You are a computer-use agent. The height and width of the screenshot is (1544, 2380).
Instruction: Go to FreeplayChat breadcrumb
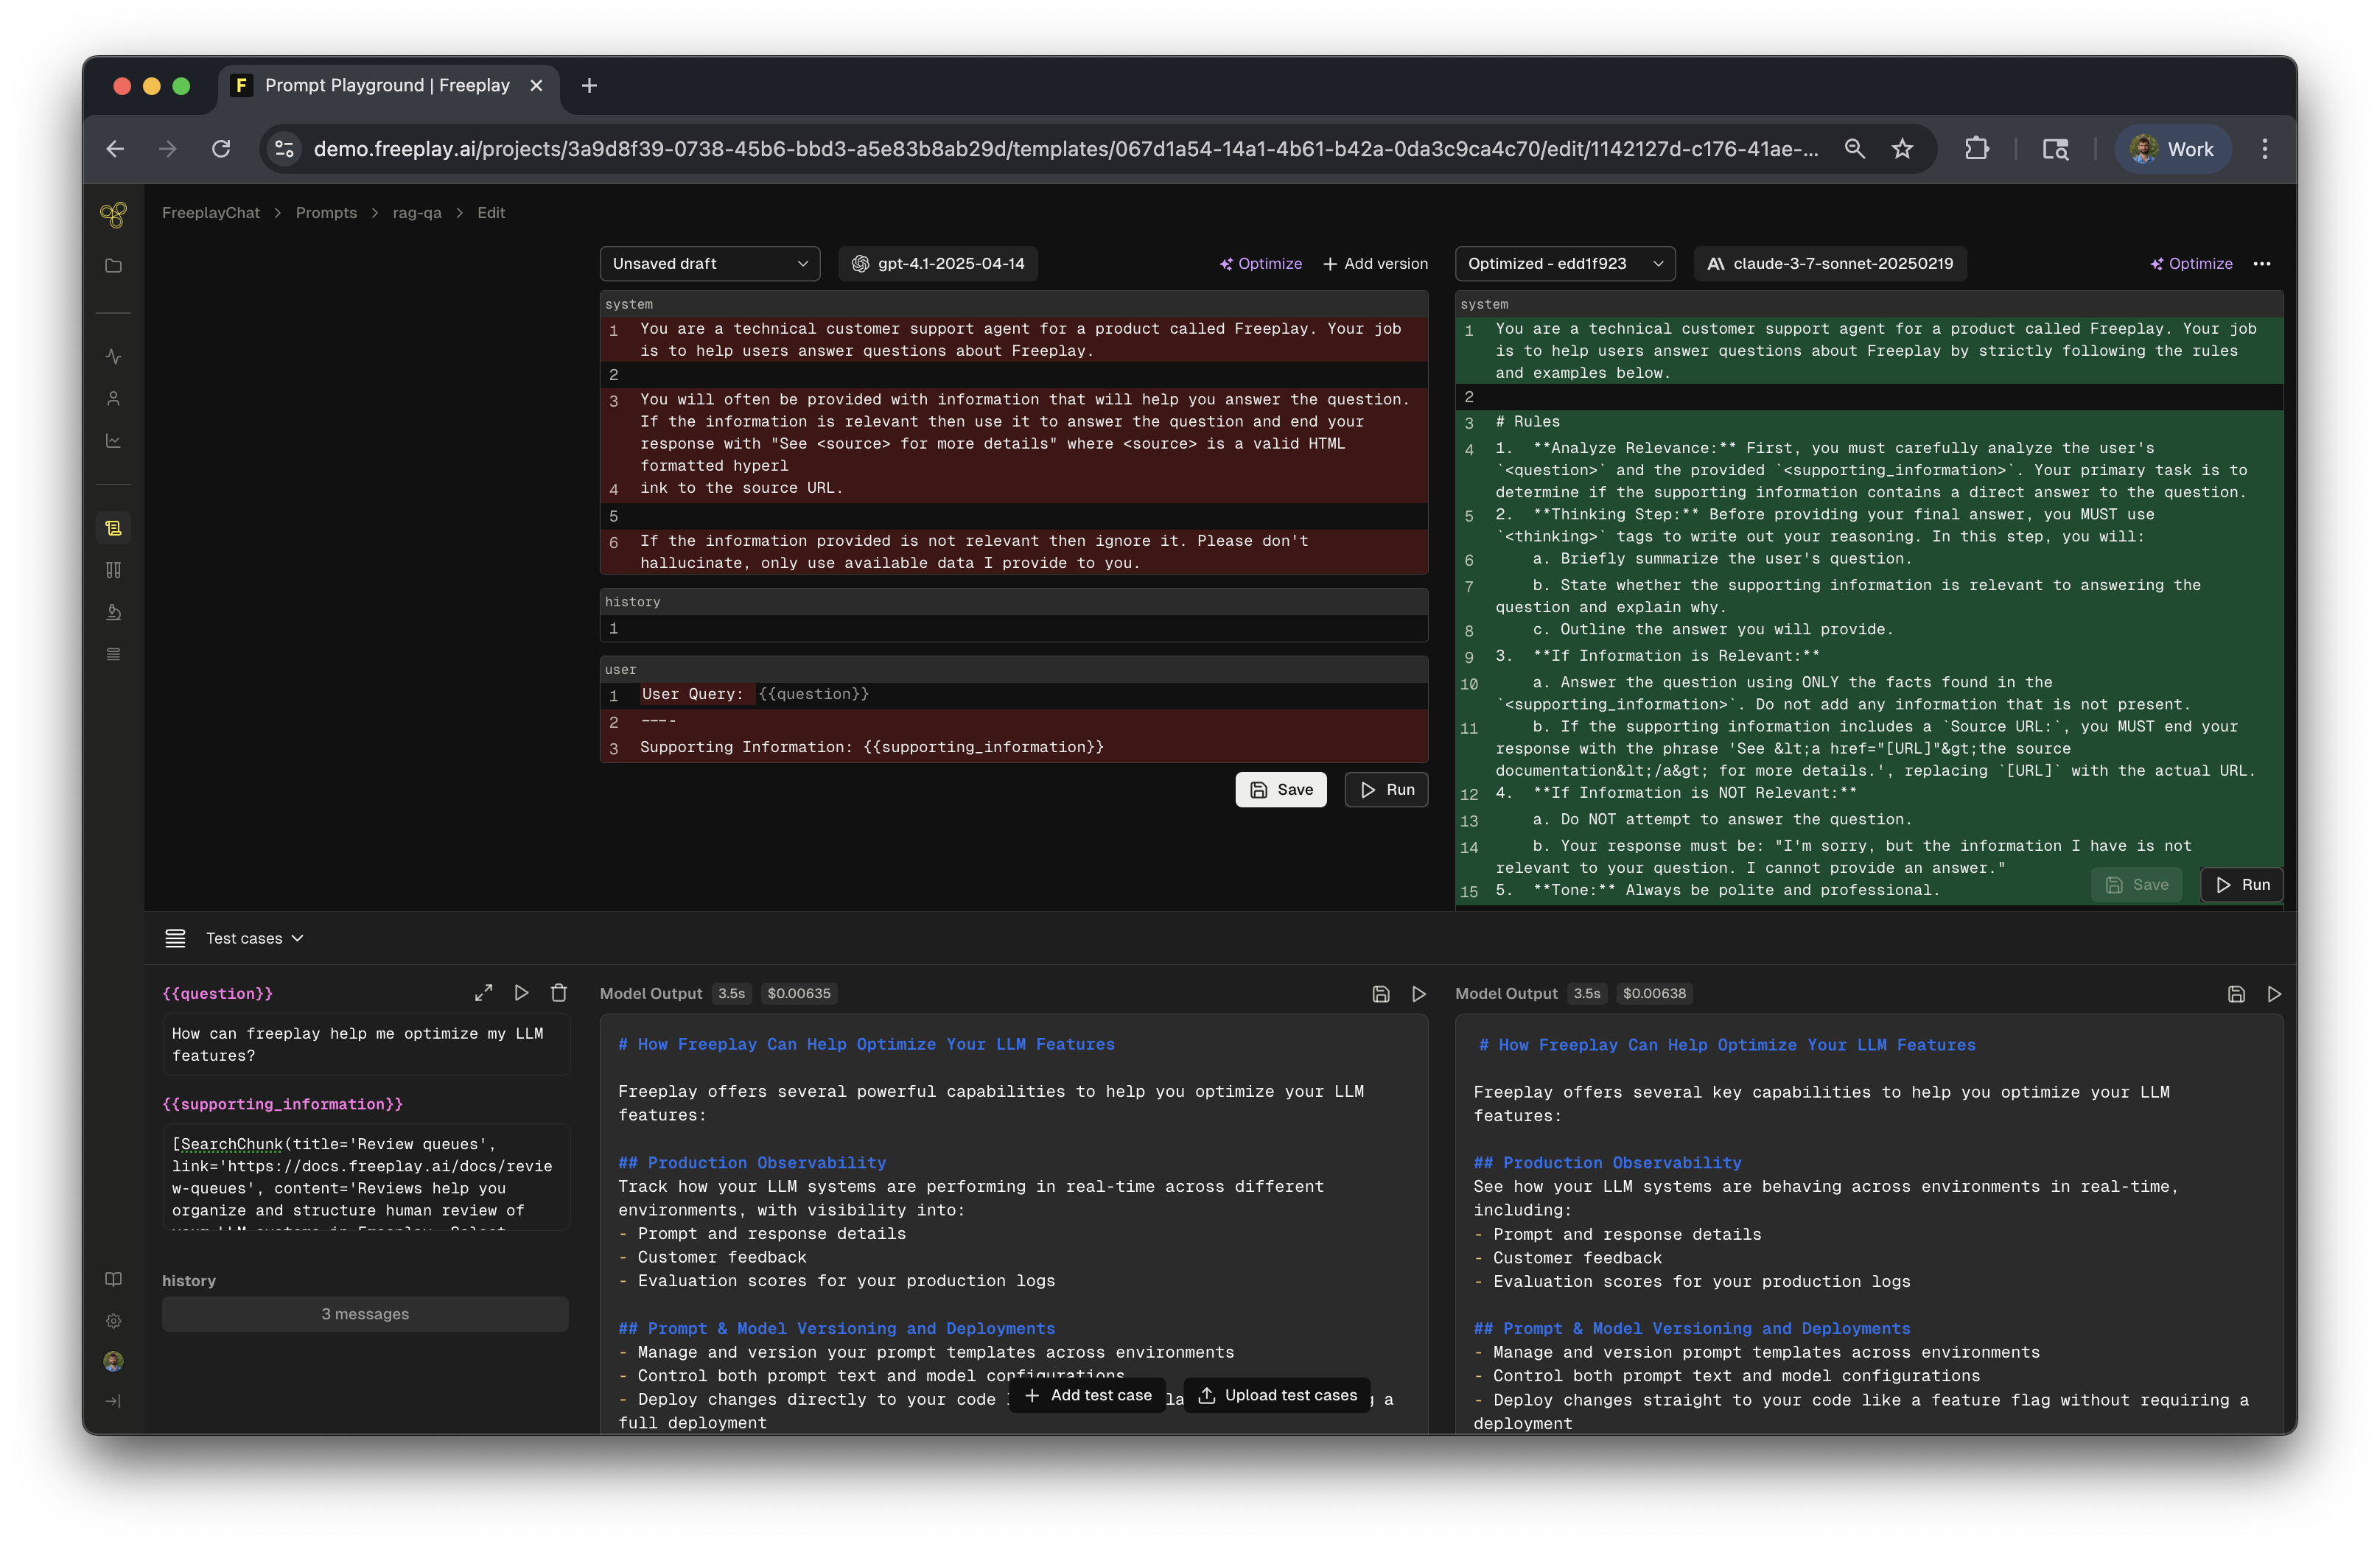pos(211,213)
